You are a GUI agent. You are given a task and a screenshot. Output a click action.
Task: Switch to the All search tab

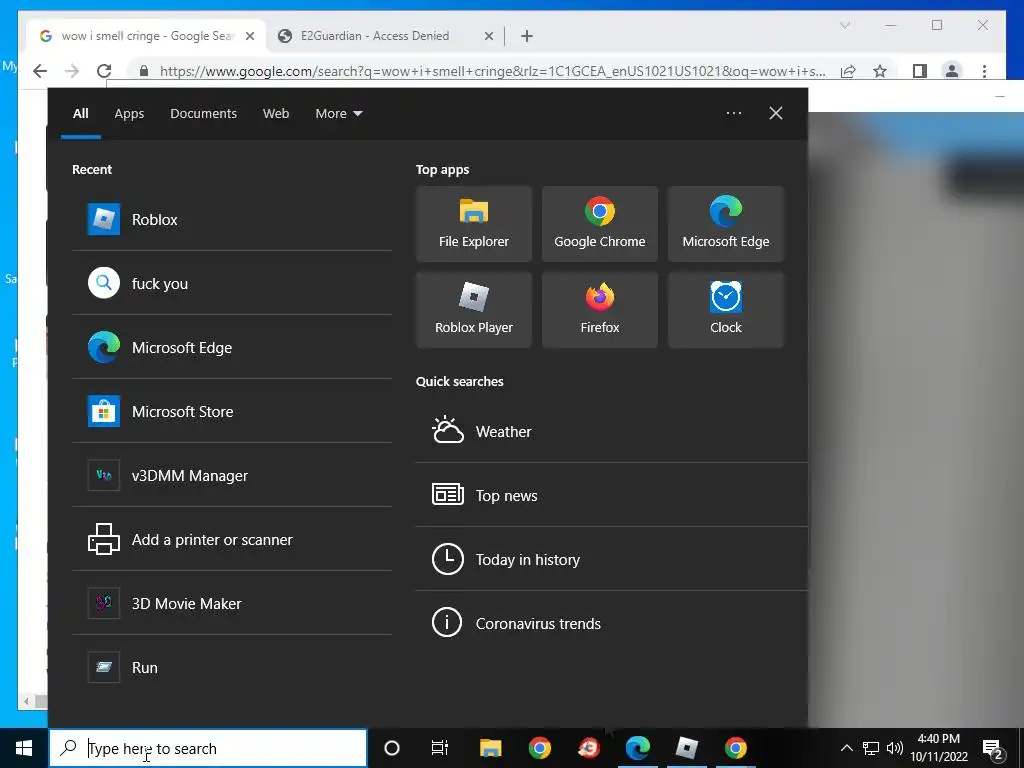point(81,114)
